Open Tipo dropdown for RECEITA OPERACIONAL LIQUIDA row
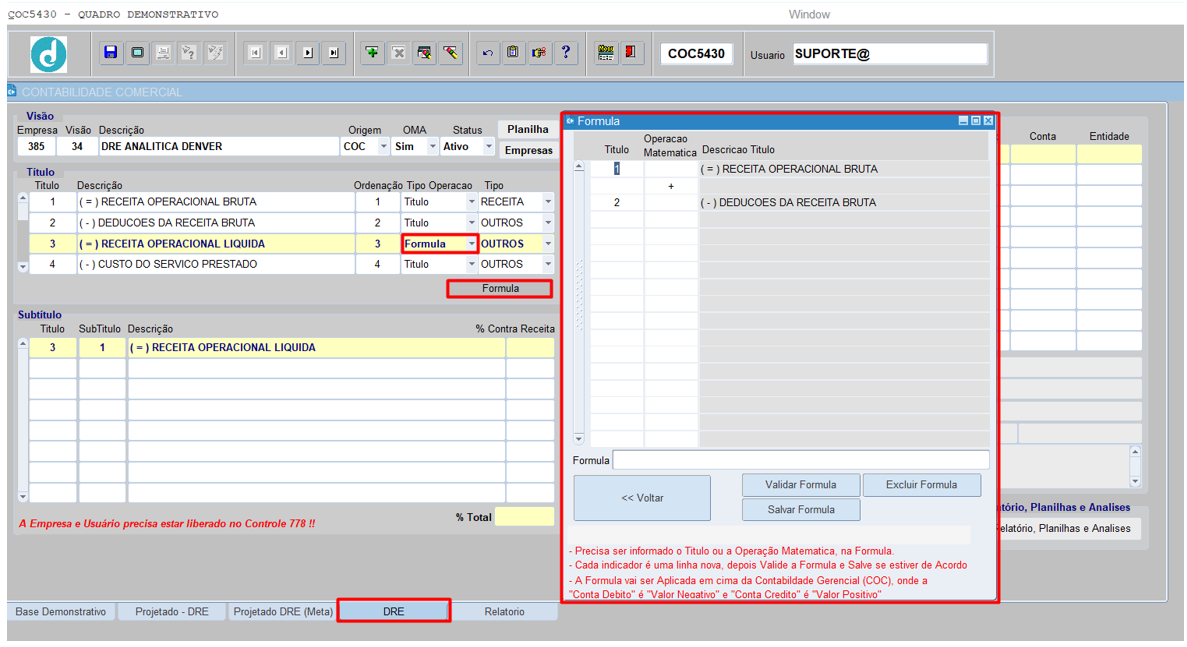The image size is (1187, 647). (x=548, y=244)
